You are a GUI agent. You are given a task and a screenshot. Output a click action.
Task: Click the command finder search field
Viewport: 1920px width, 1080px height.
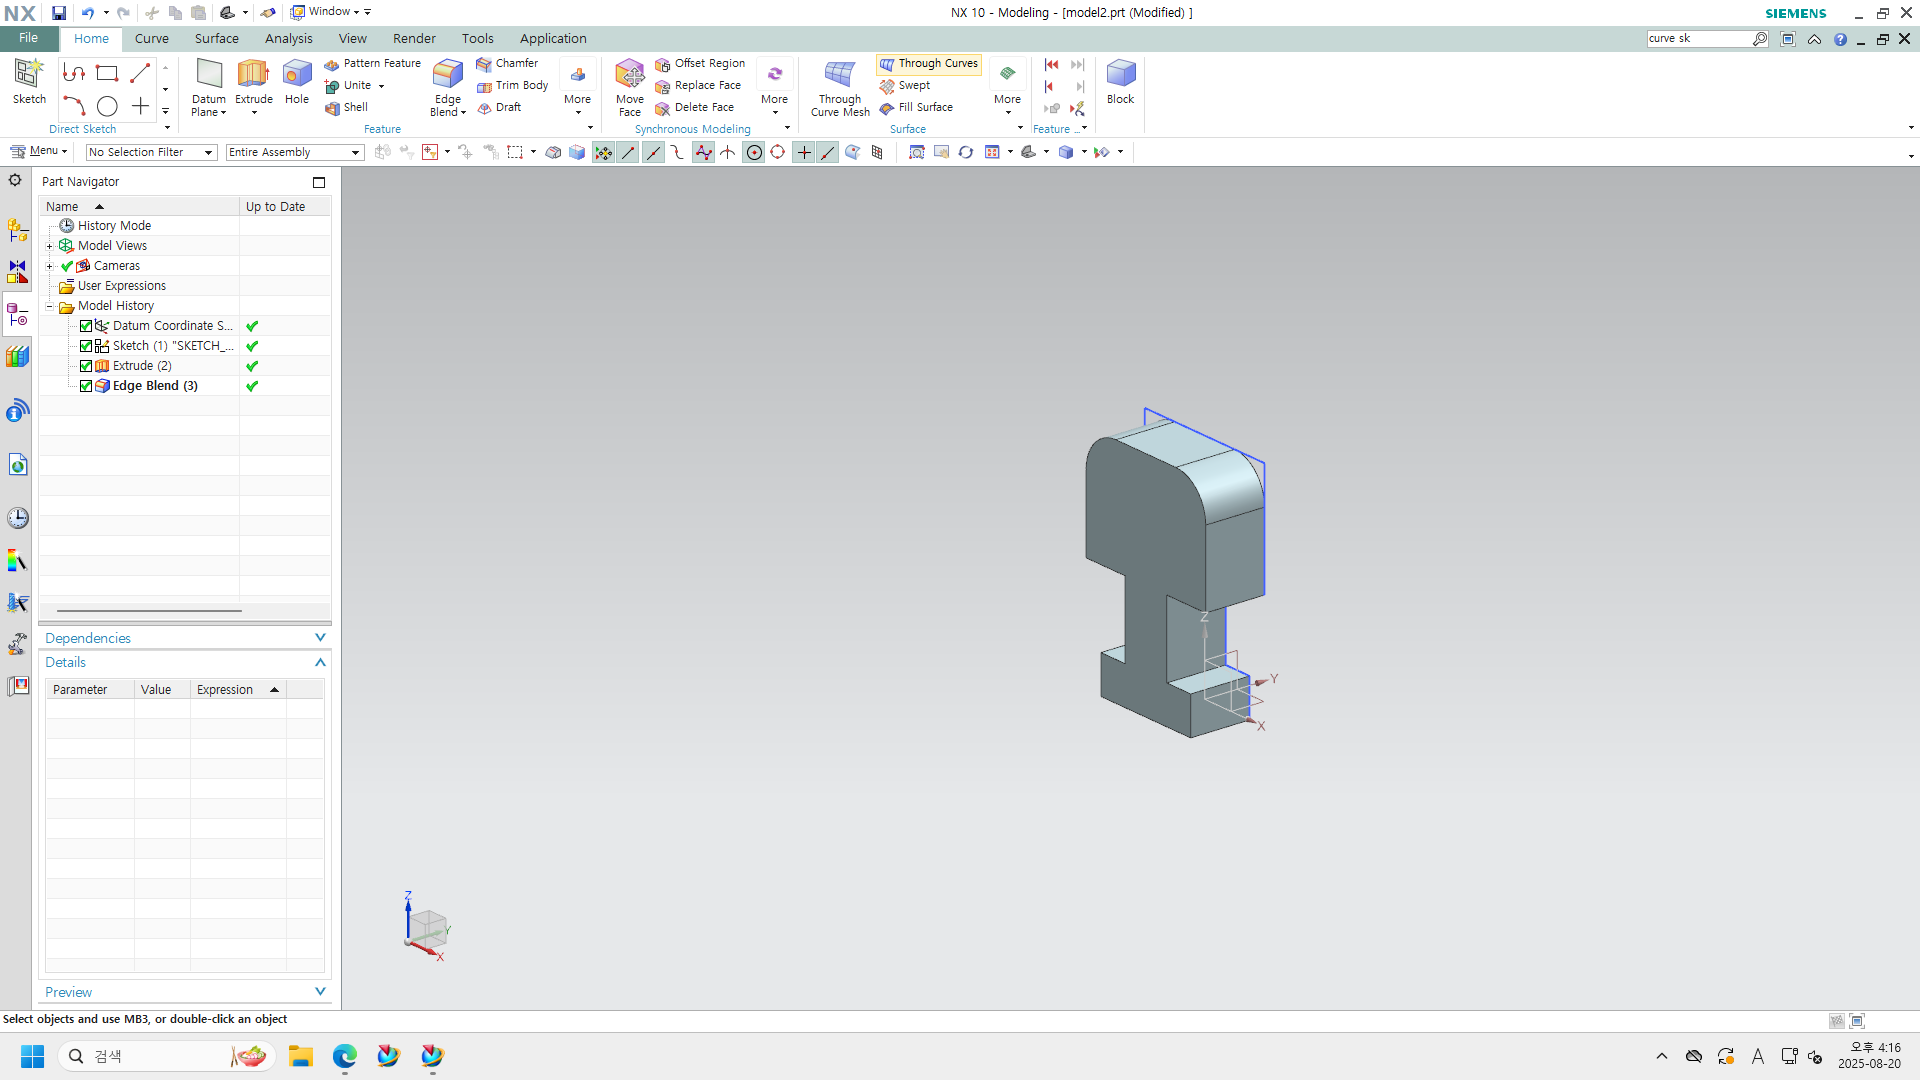click(x=1699, y=38)
